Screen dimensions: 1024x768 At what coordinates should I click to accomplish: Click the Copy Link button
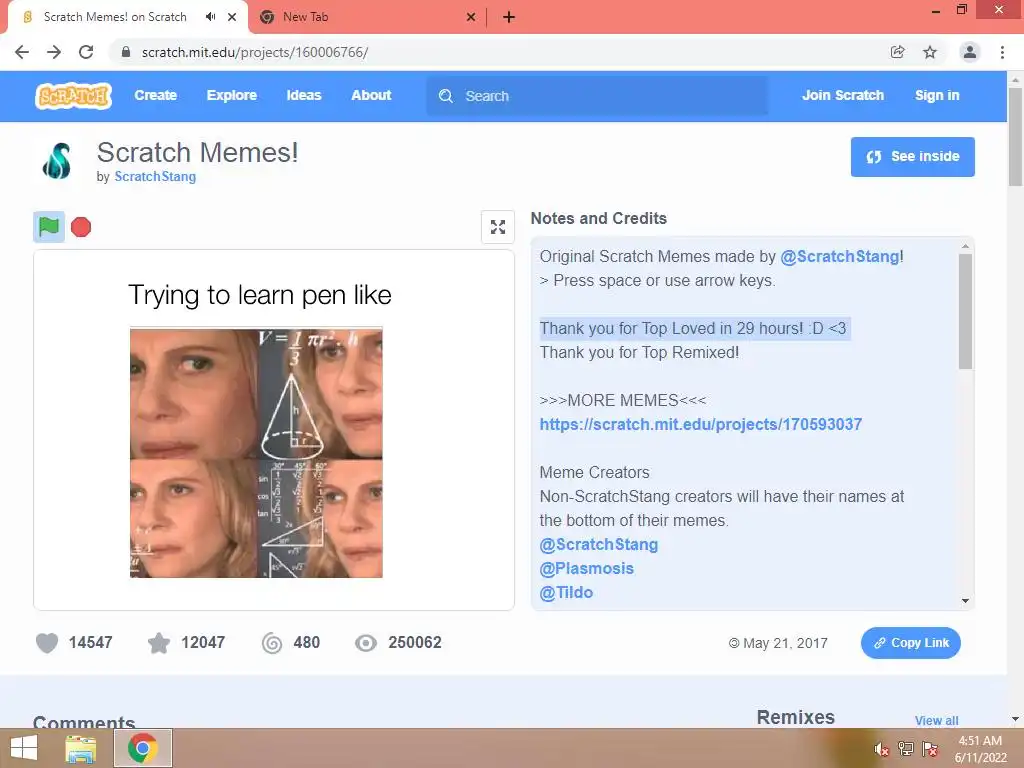coord(910,643)
